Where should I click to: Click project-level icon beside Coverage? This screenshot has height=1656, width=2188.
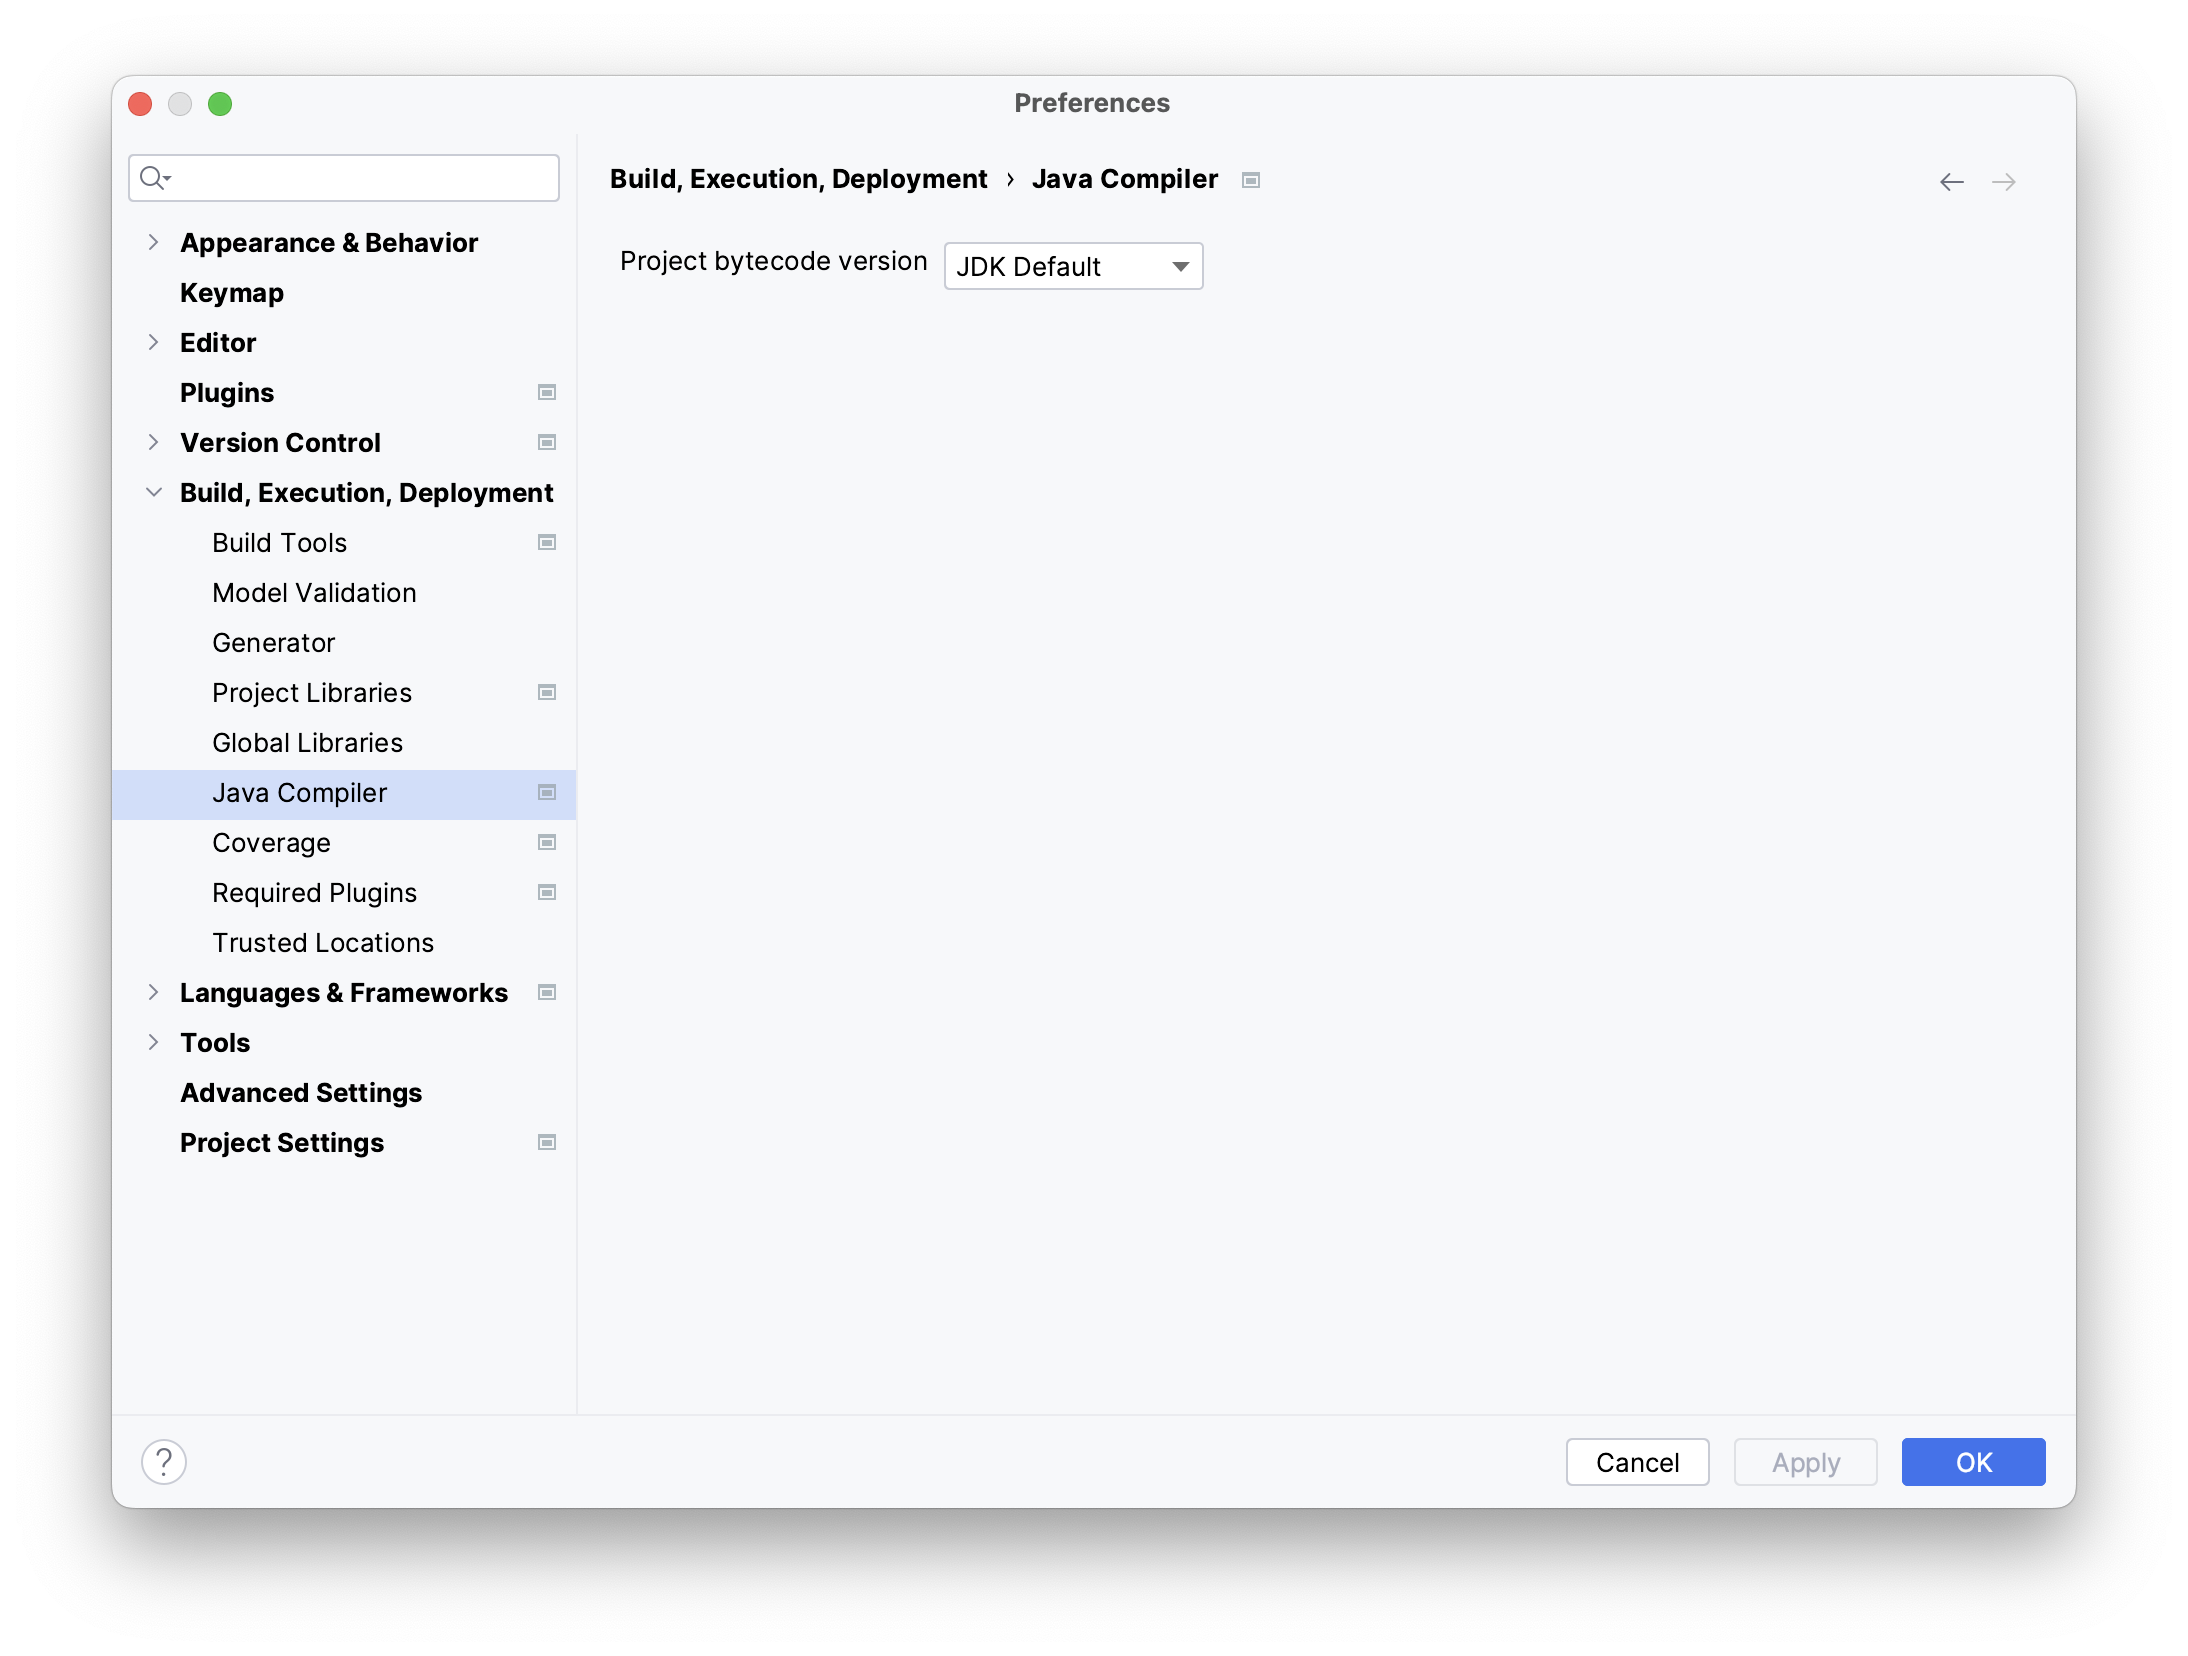[x=547, y=842]
